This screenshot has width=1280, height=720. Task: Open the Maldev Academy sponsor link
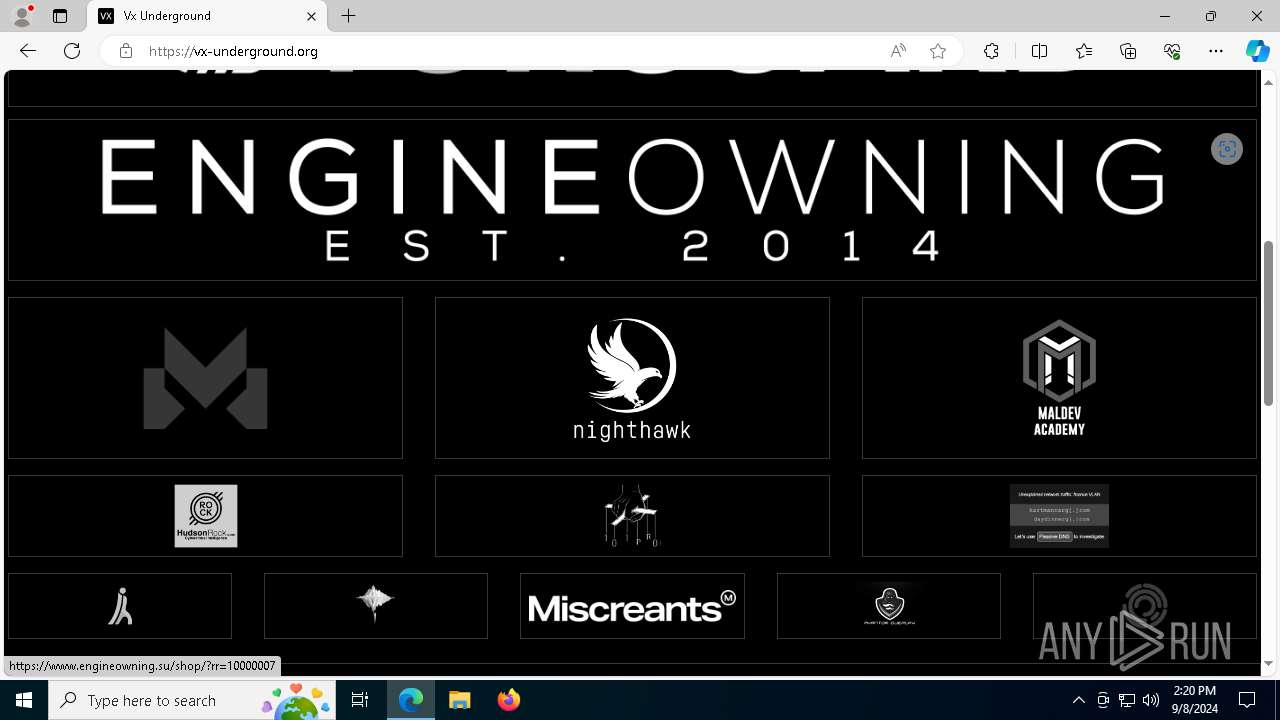pos(1059,378)
